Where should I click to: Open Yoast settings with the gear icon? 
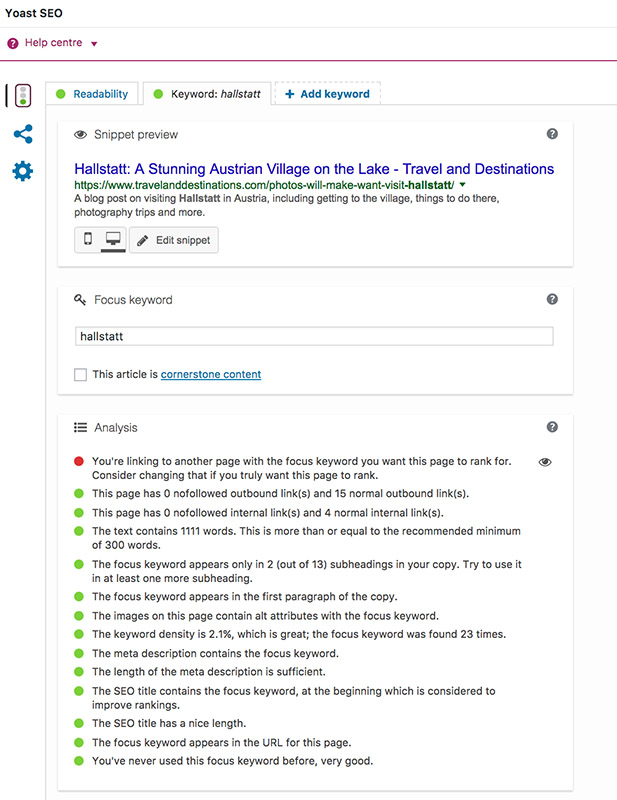coord(22,168)
